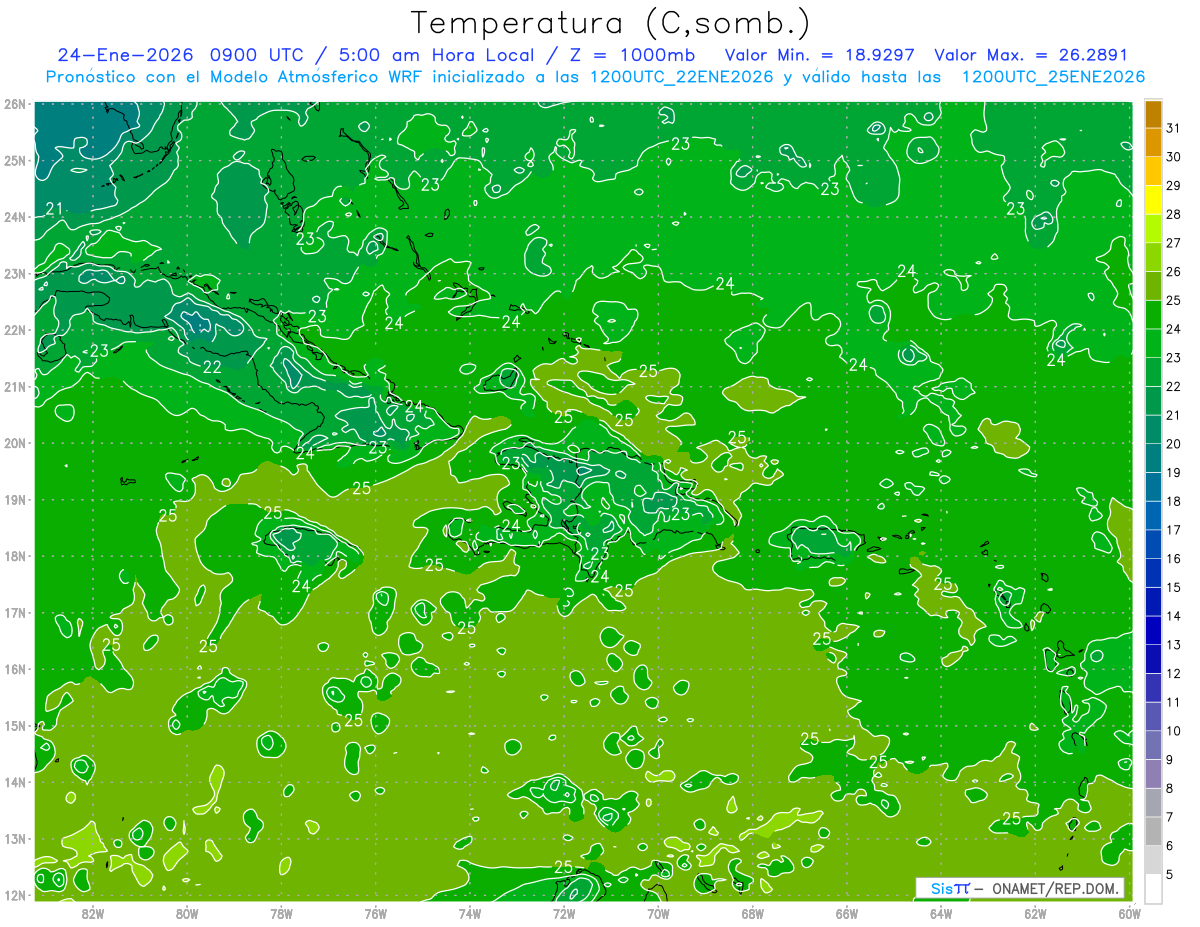Click the bright yellow legend swatch between 28 and 29
Viewport: 1200px width, 927px height.
pyautogui.click(x=1153, y=200)
